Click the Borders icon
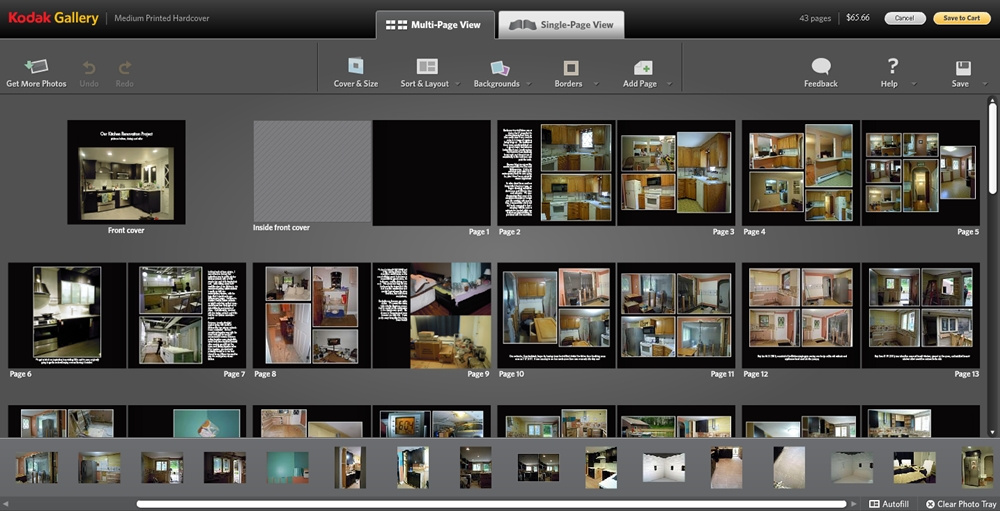1000x511 pixels. (x=570, y=67)
